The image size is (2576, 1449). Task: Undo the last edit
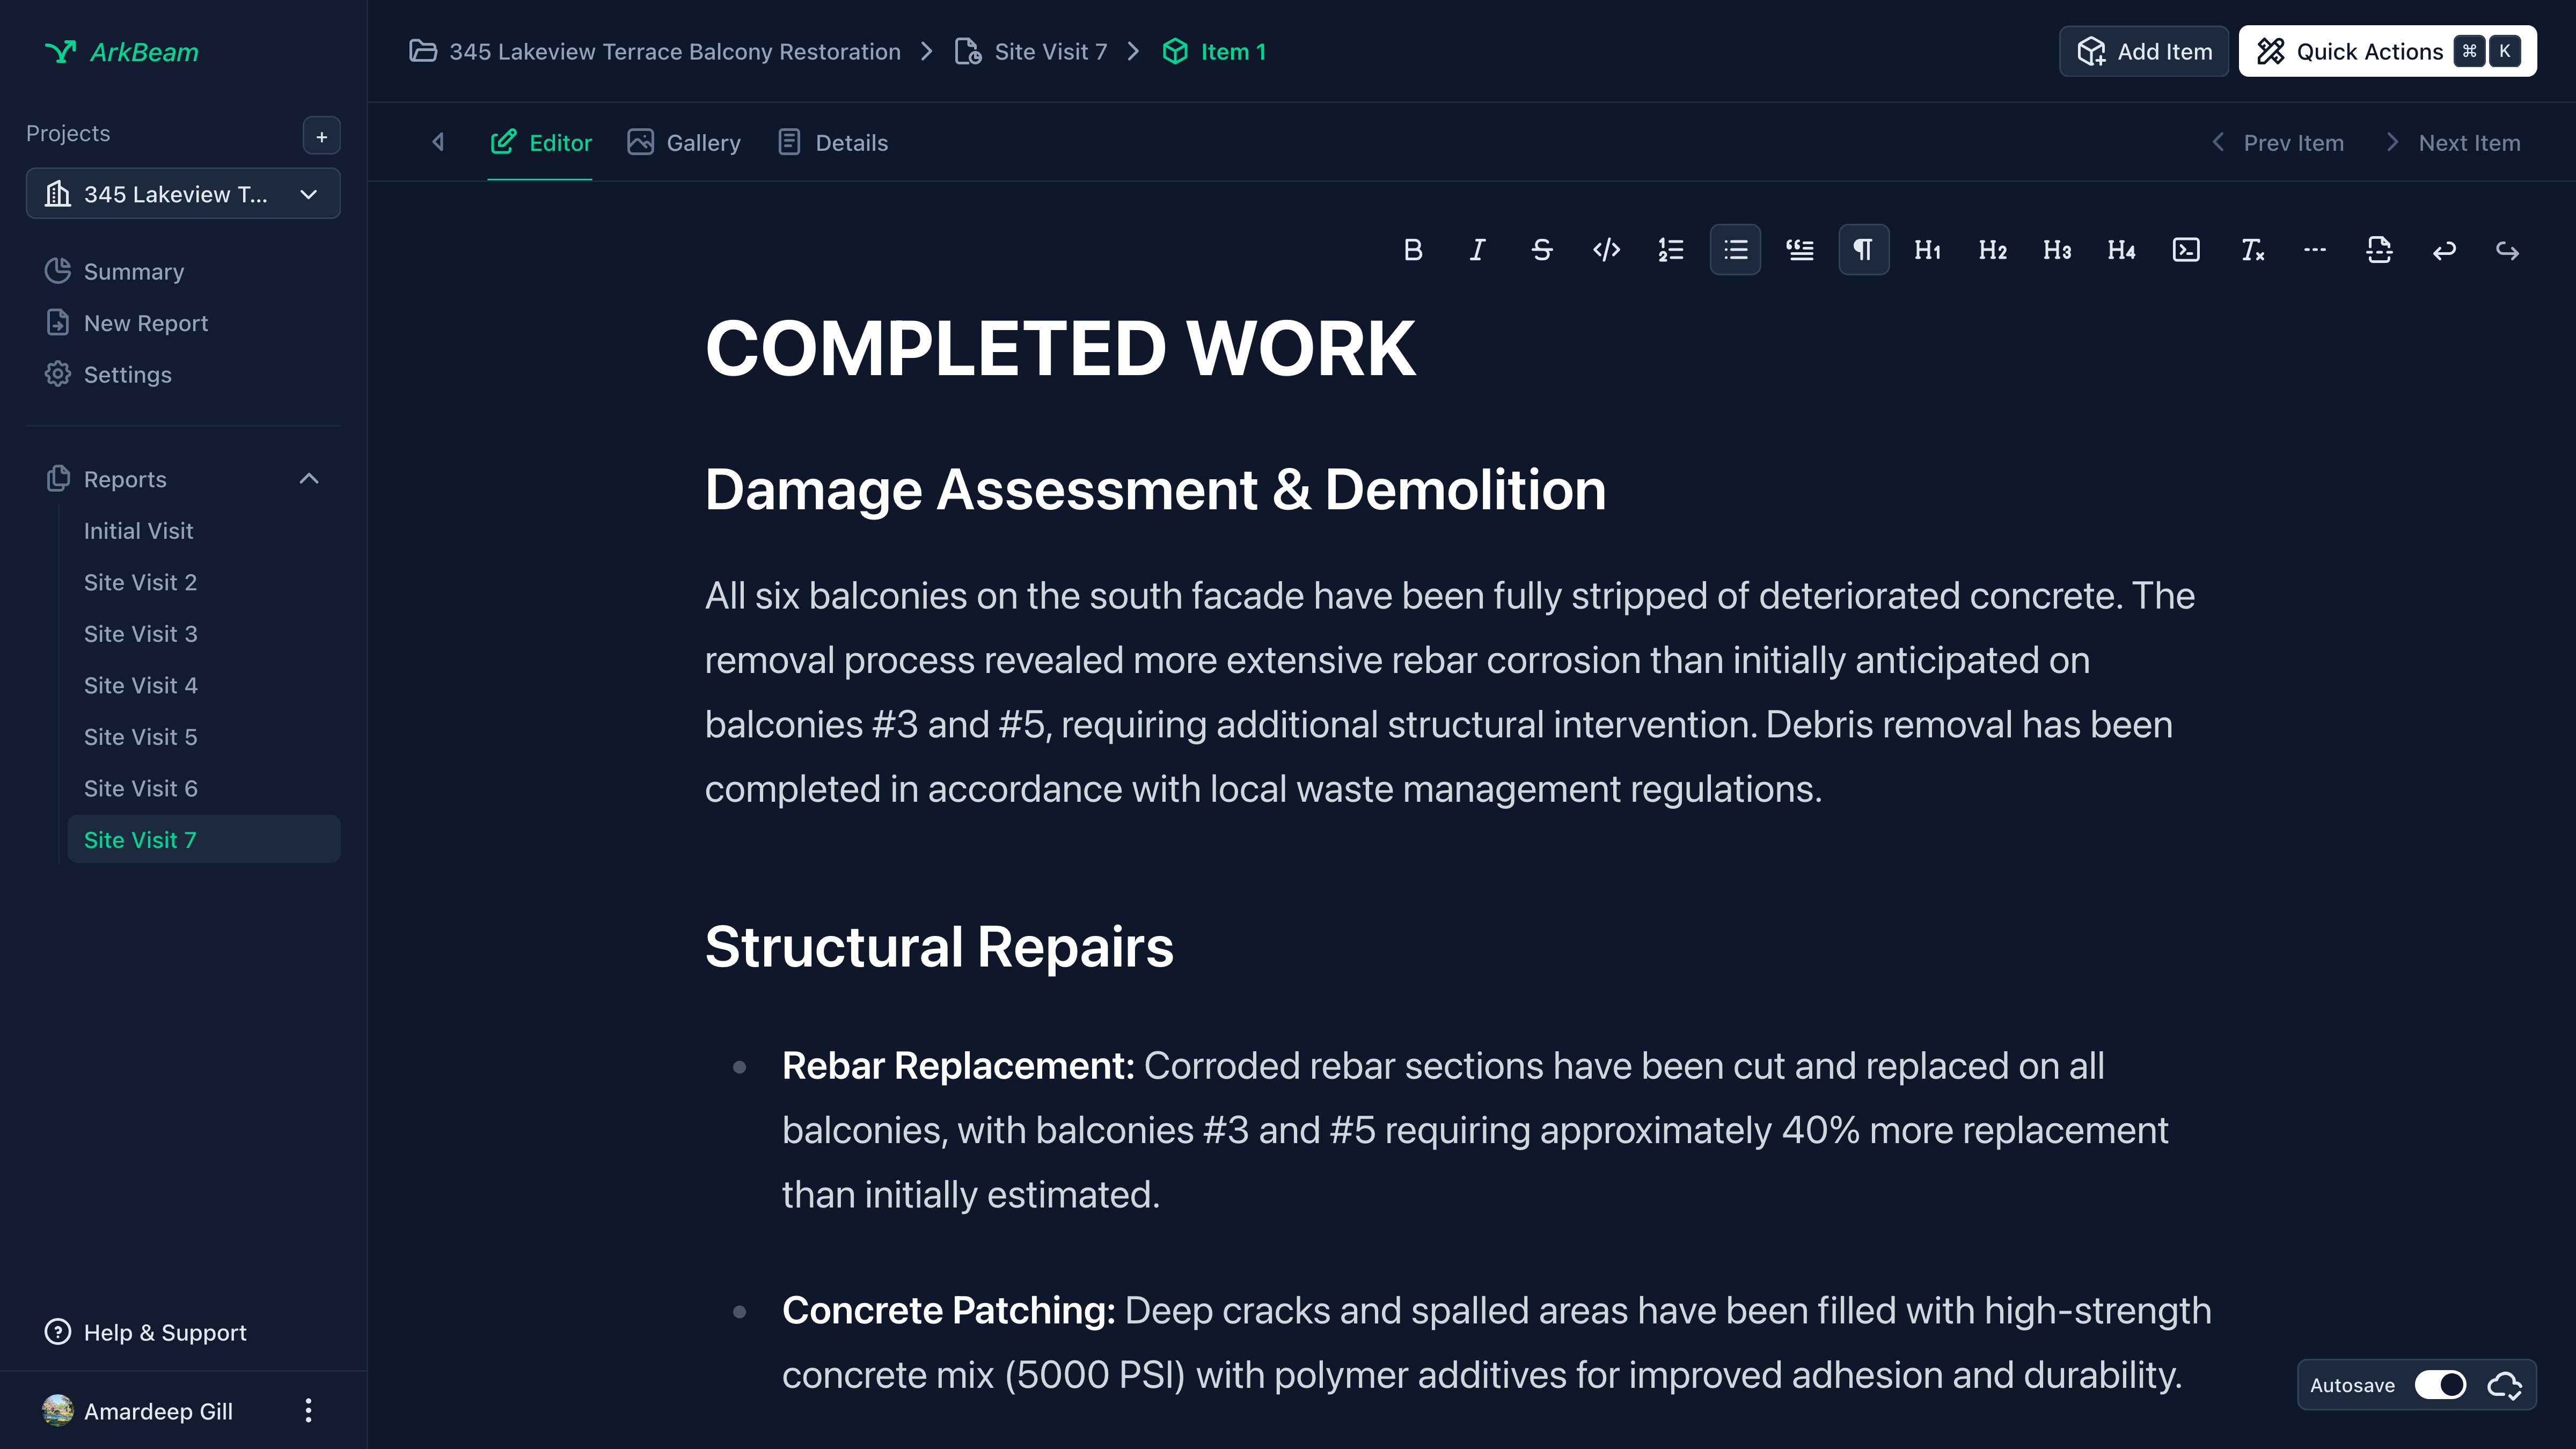(x=2443, y=250)
